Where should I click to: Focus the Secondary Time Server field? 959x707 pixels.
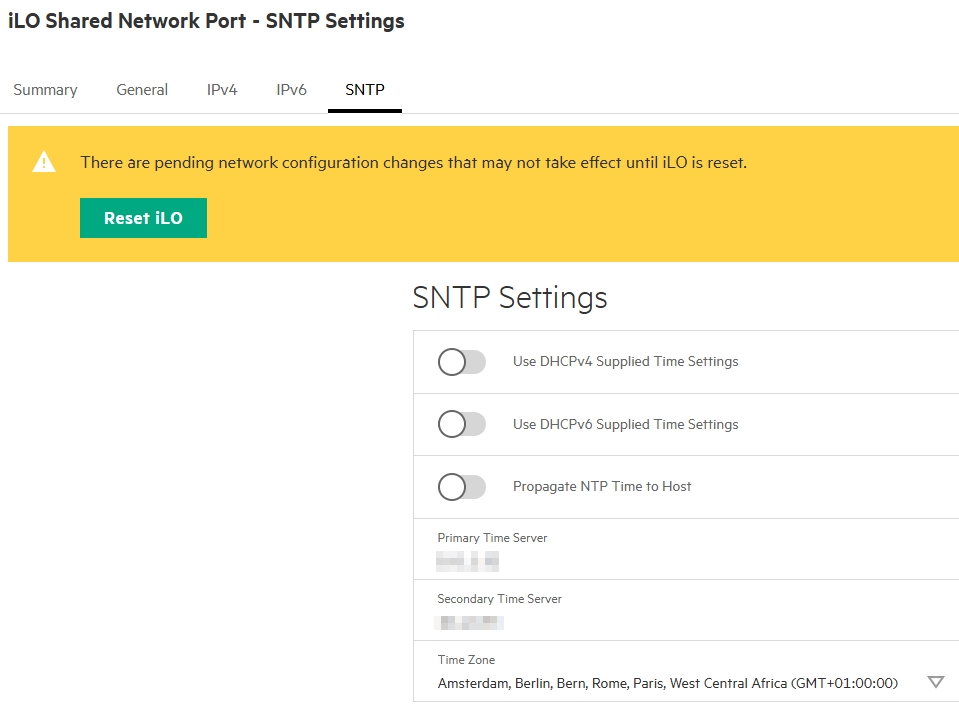click(600, 622)
